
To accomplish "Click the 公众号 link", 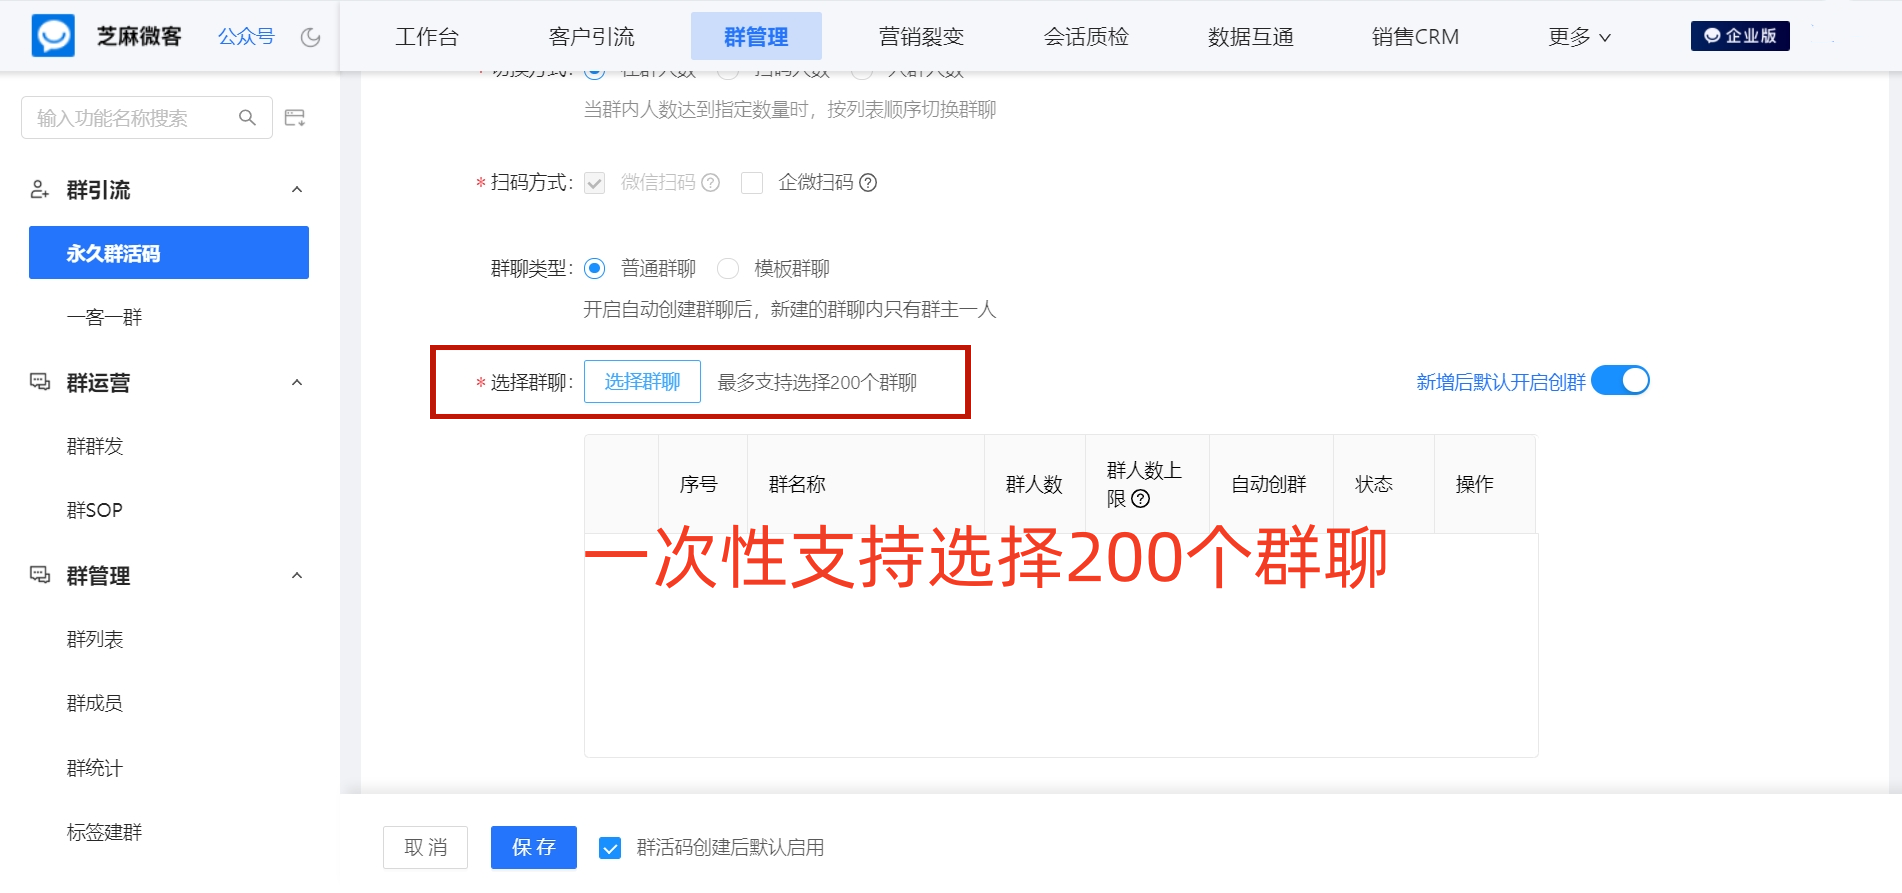I will [x=246, y=36].
